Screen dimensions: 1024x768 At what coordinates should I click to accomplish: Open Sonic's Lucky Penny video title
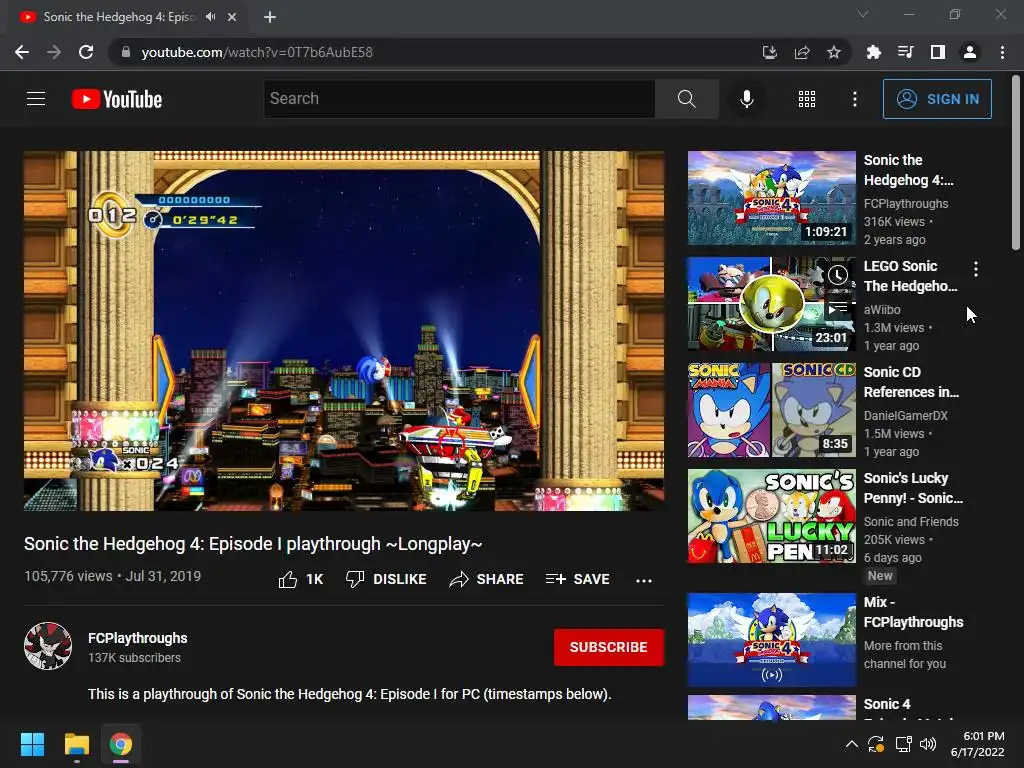913,488
